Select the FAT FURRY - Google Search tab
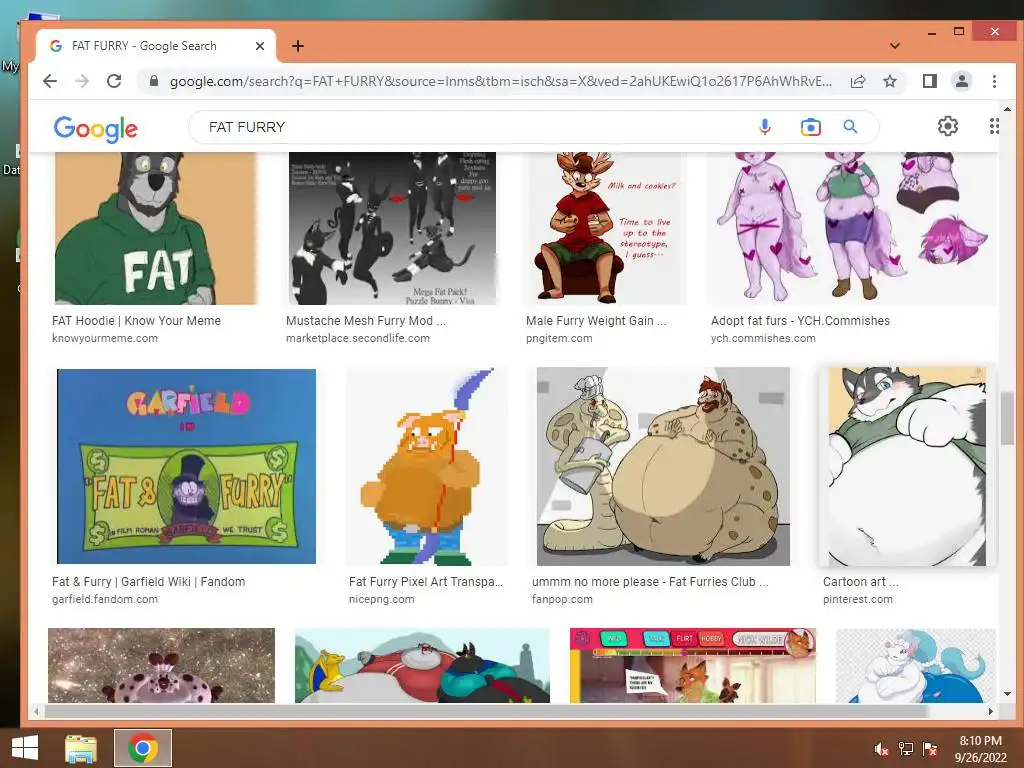 click(155, 46)
